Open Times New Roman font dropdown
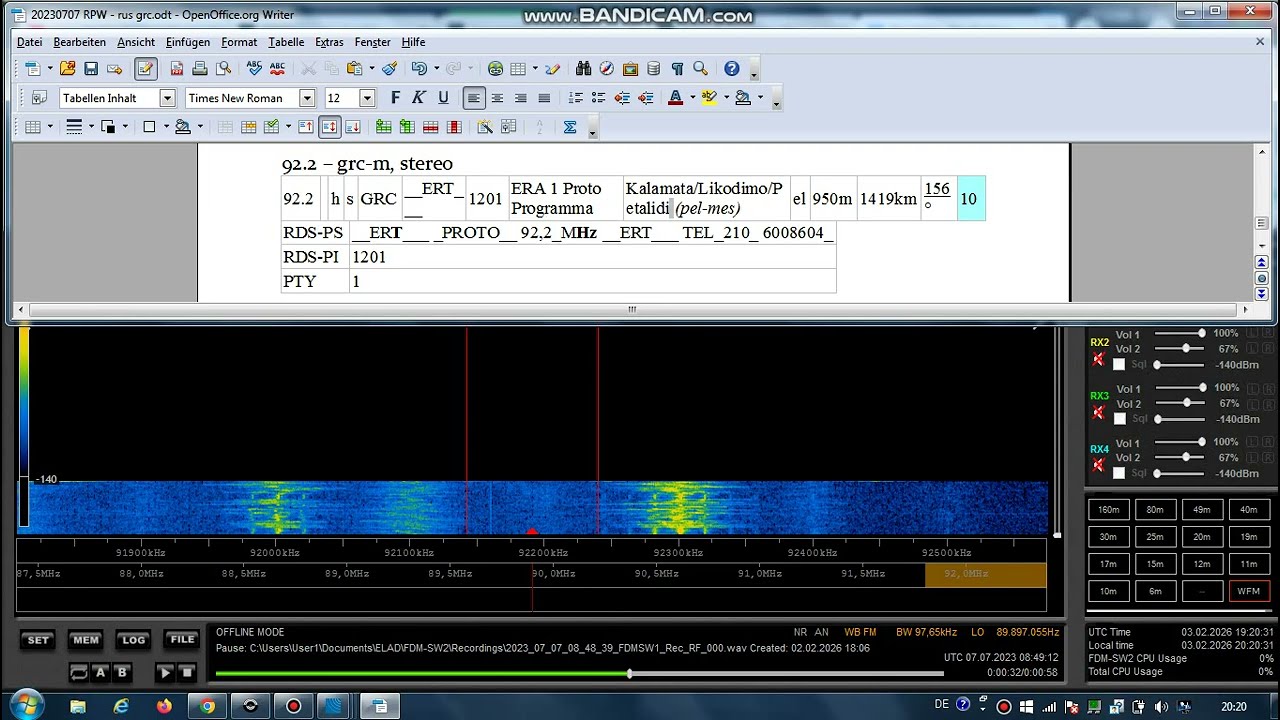 [x=307, y=98]
